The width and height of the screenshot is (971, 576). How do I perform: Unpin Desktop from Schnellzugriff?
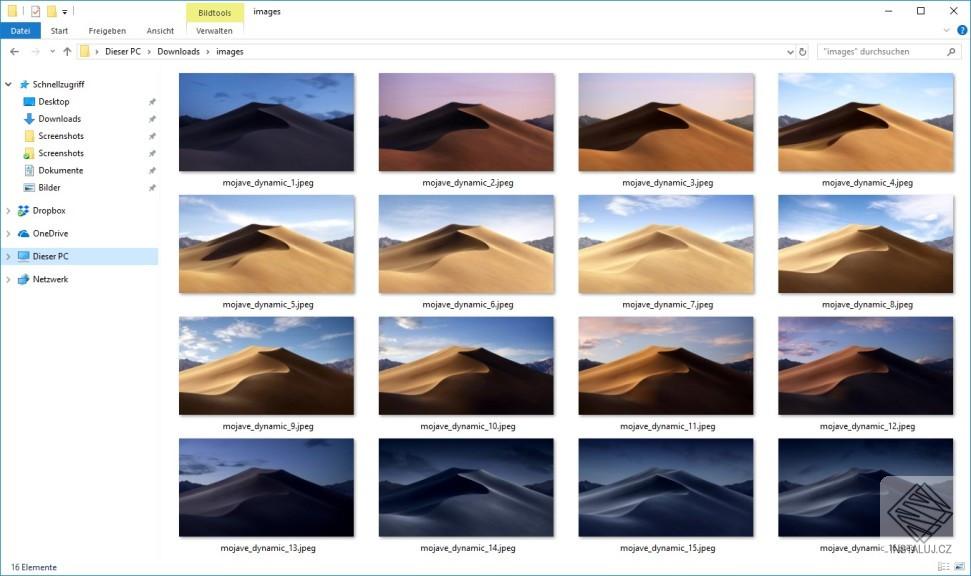click(152, 101)
